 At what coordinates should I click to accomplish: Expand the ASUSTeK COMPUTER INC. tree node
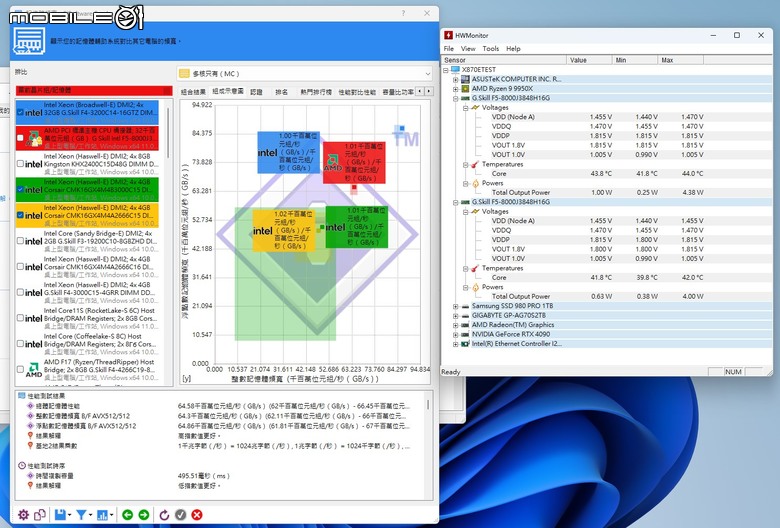coord(456,79)
